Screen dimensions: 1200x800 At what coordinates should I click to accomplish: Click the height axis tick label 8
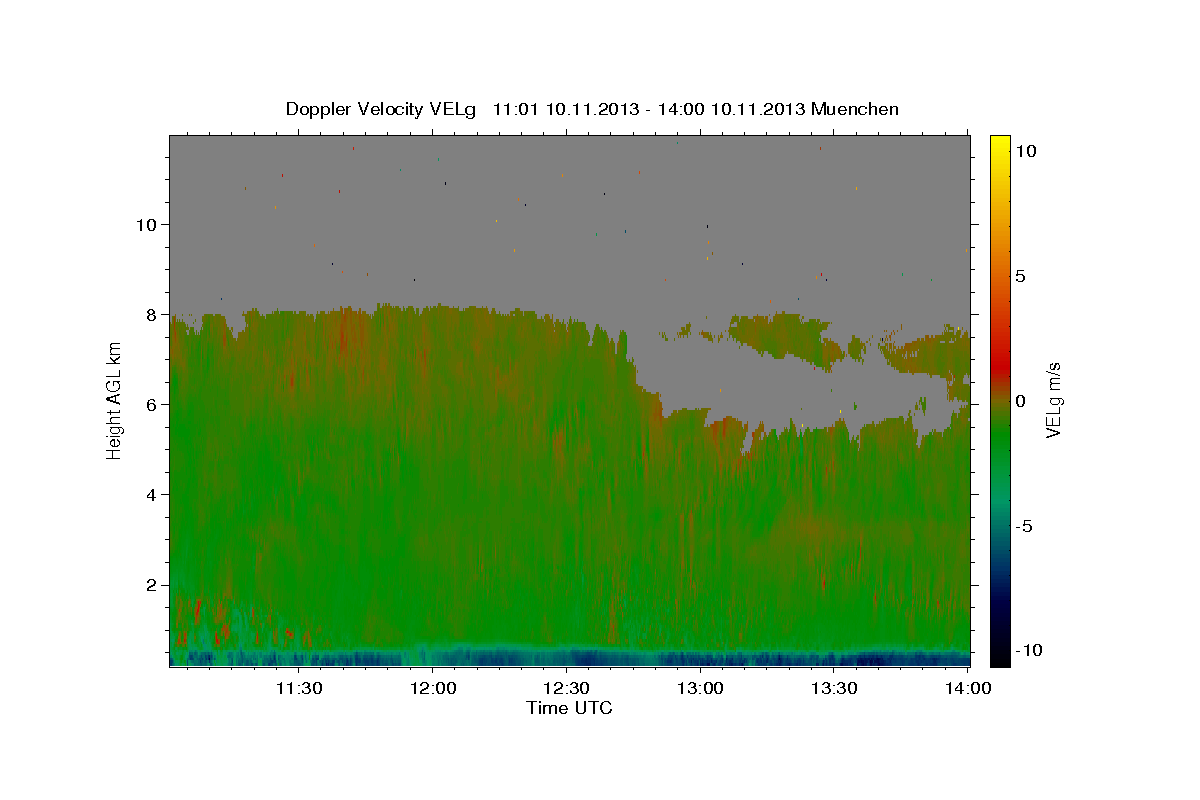click(x=152, y=314)
